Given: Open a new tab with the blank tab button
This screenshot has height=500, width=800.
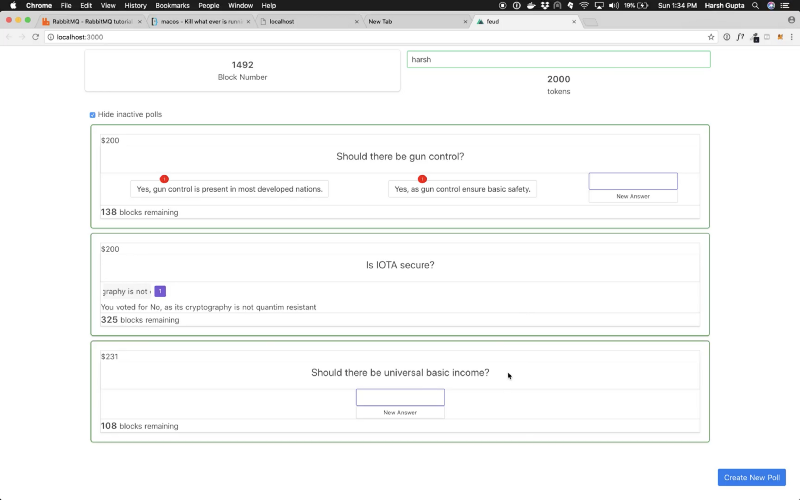Looking at the screenshot, I should 590,22.
